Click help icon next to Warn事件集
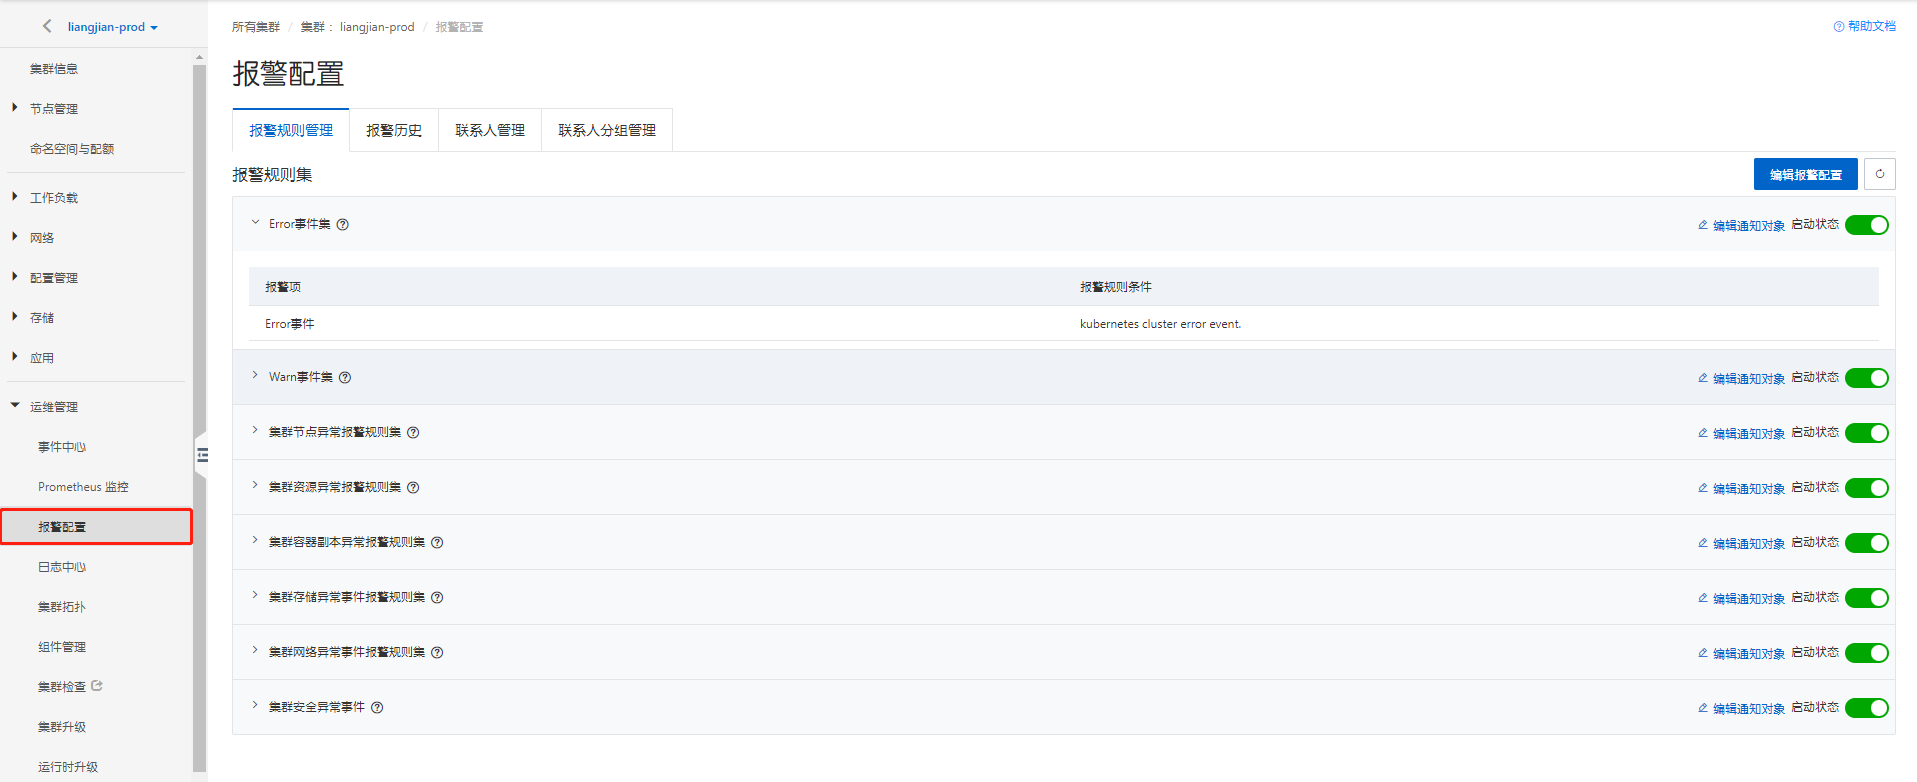 345,378
